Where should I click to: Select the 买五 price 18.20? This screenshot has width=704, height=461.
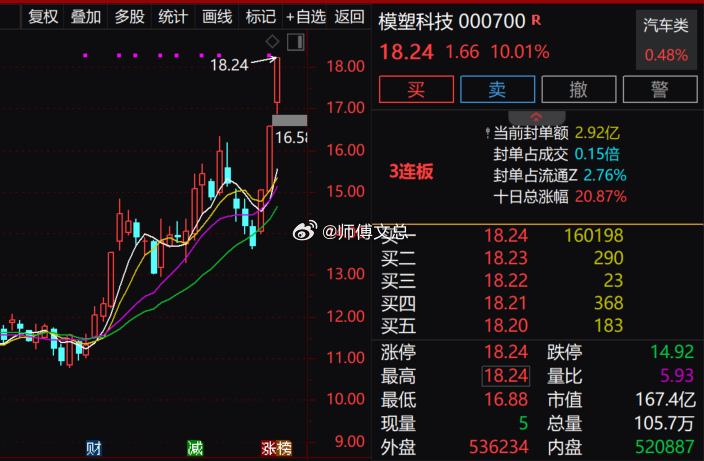[506, 325]
